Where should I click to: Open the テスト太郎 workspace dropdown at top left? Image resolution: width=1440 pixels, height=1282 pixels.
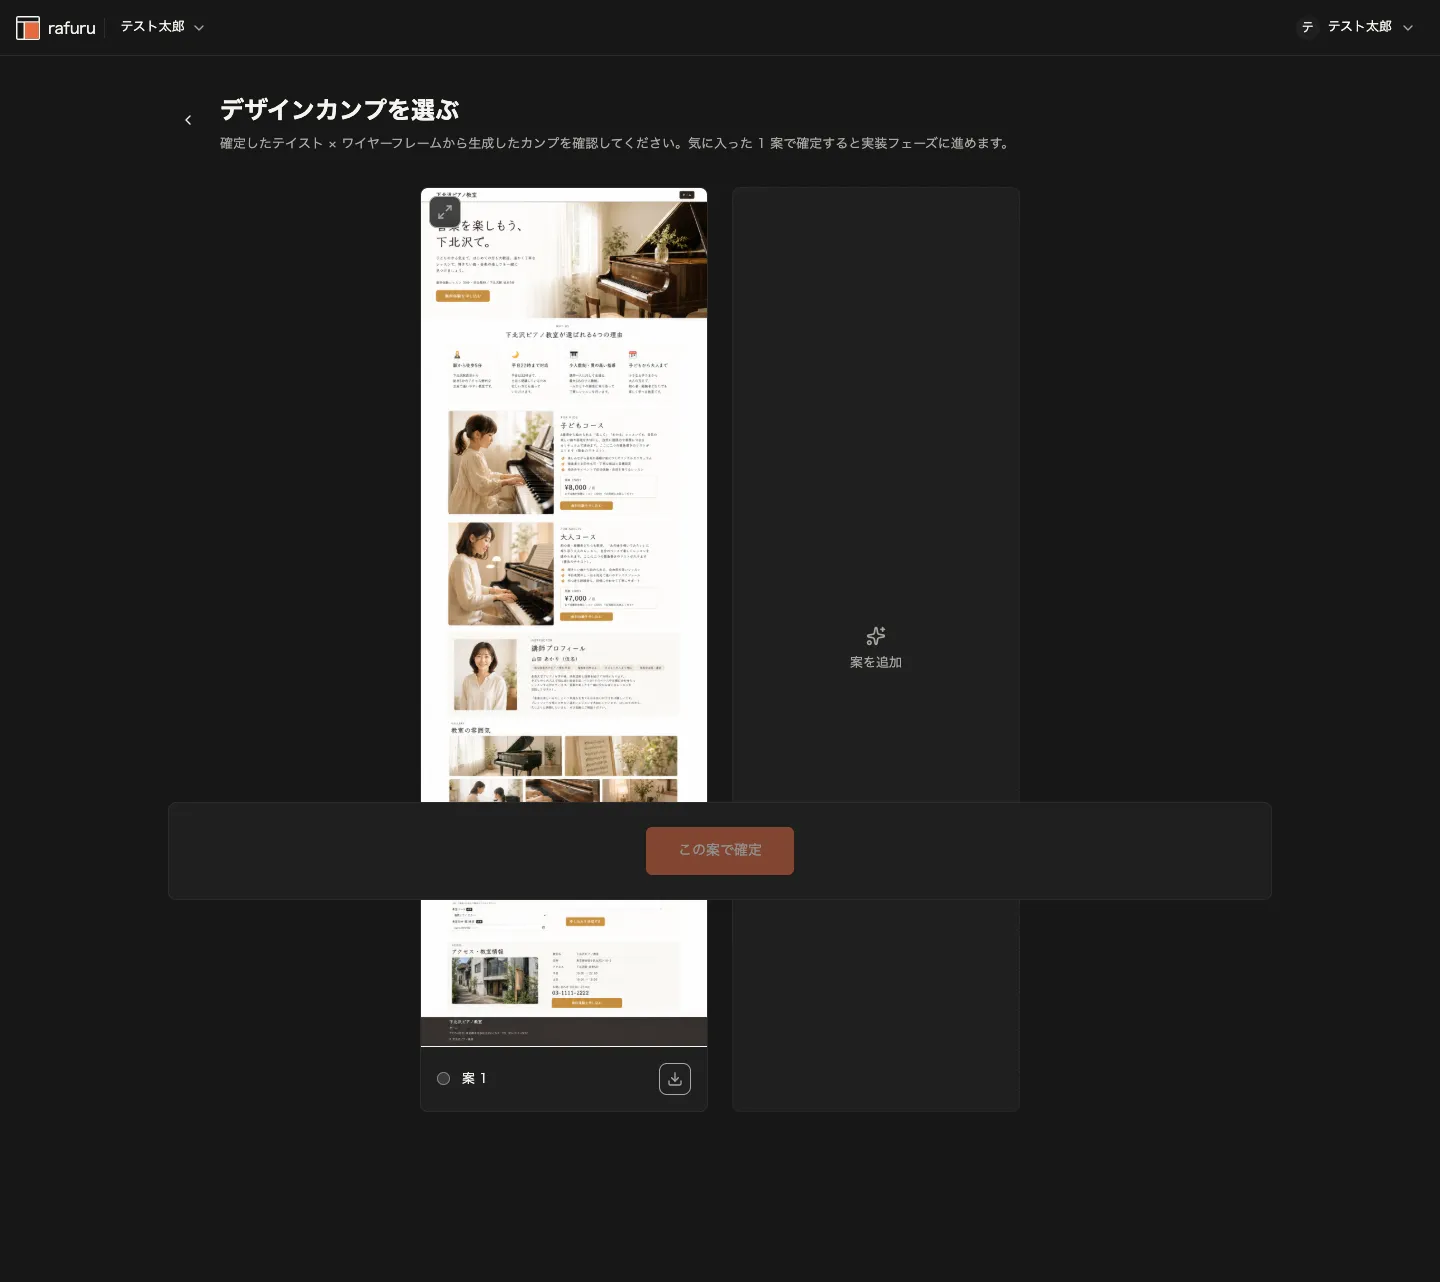click(162, 27)
